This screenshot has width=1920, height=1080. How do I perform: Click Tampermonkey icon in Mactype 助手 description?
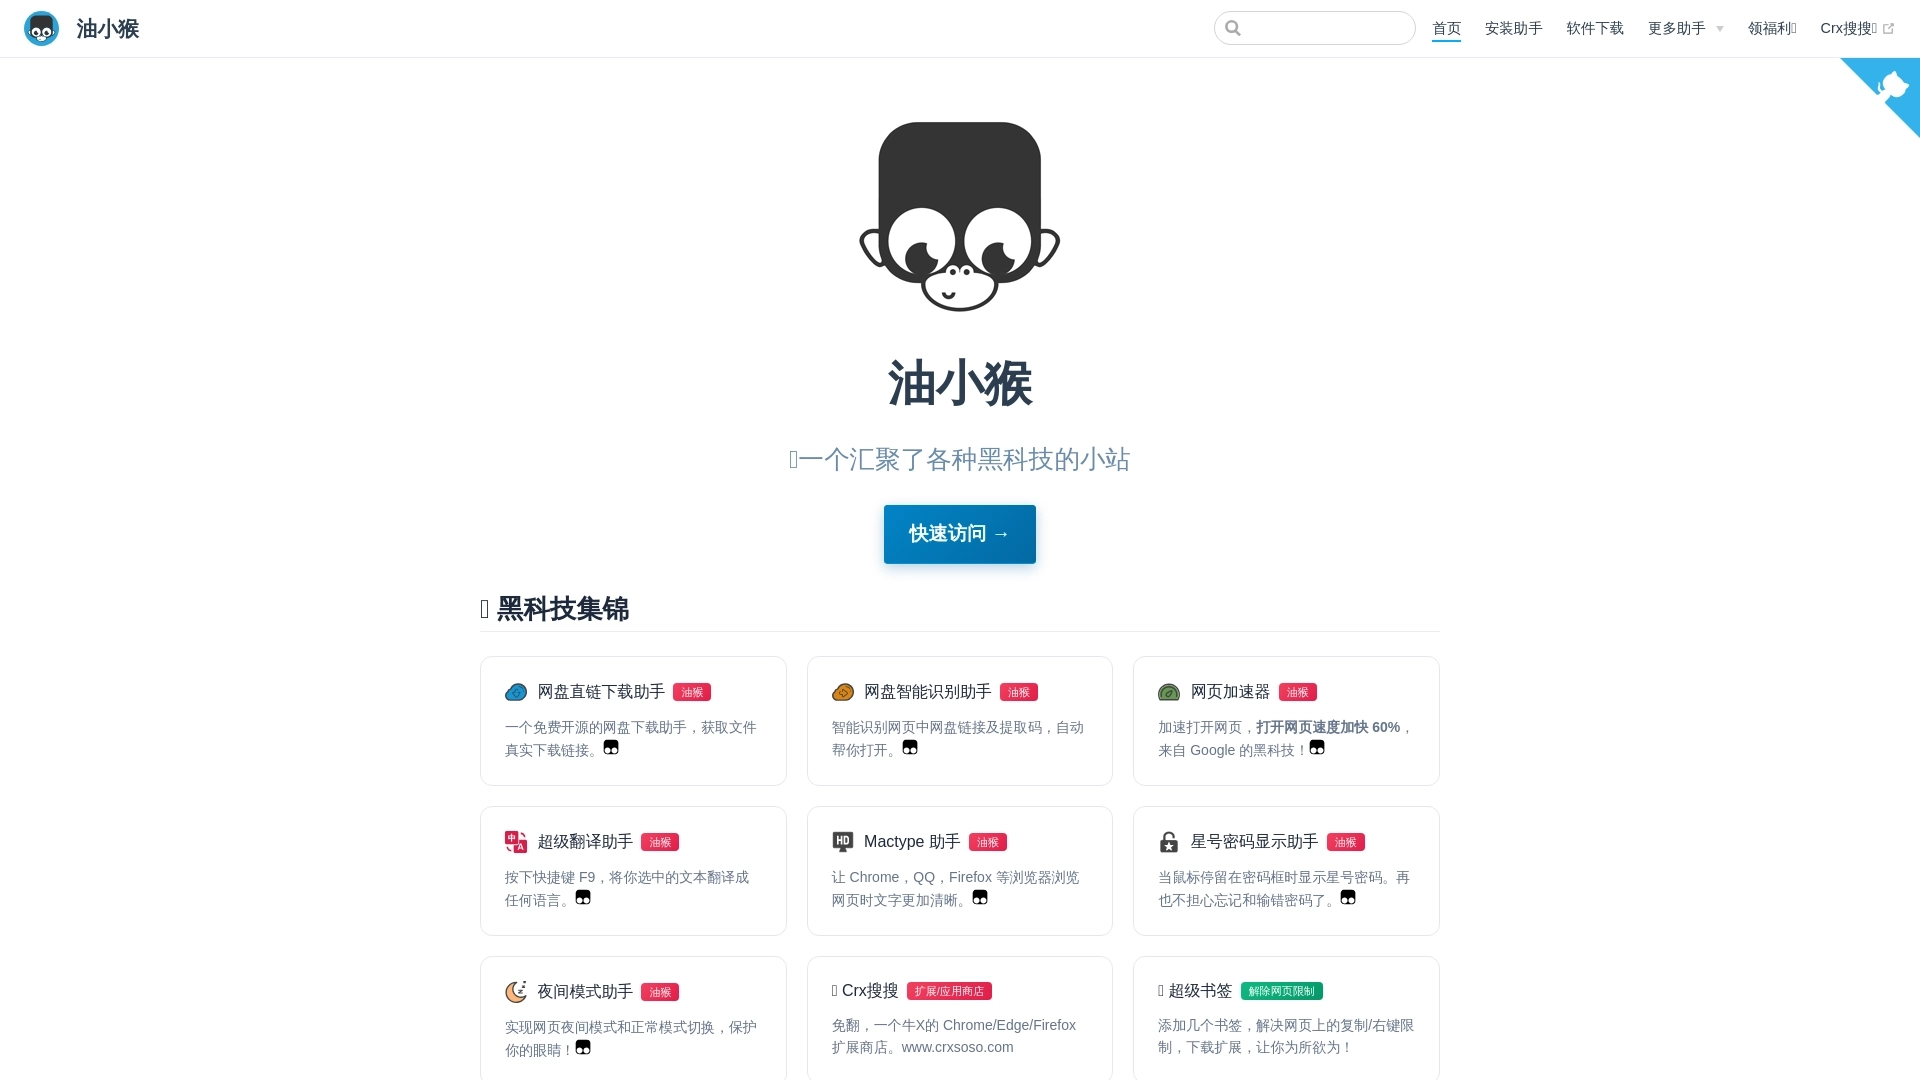click(x=980, y=898)
